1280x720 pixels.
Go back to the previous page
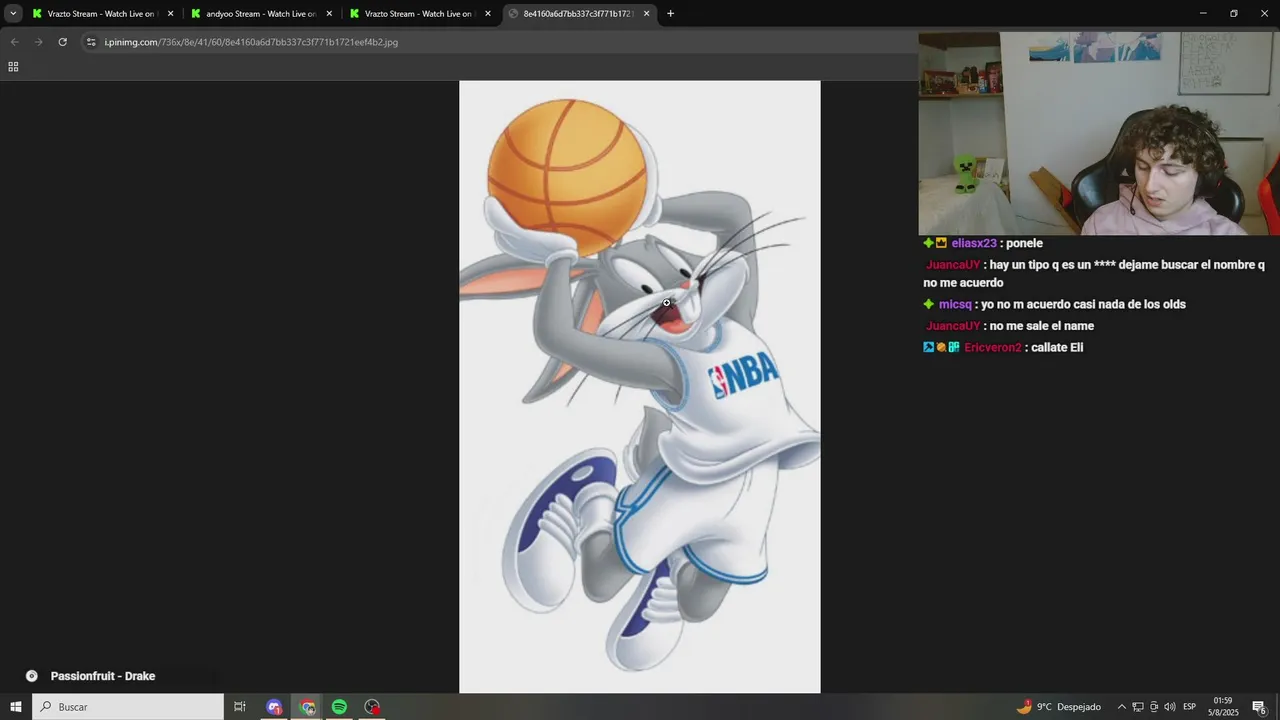click(14, 42)
